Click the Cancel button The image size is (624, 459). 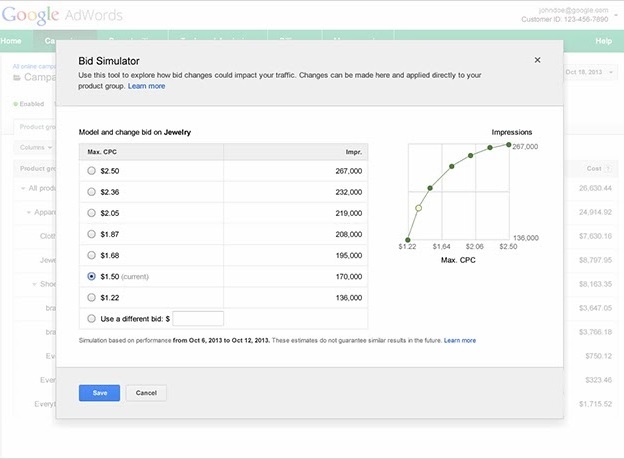tap(146, 393)
